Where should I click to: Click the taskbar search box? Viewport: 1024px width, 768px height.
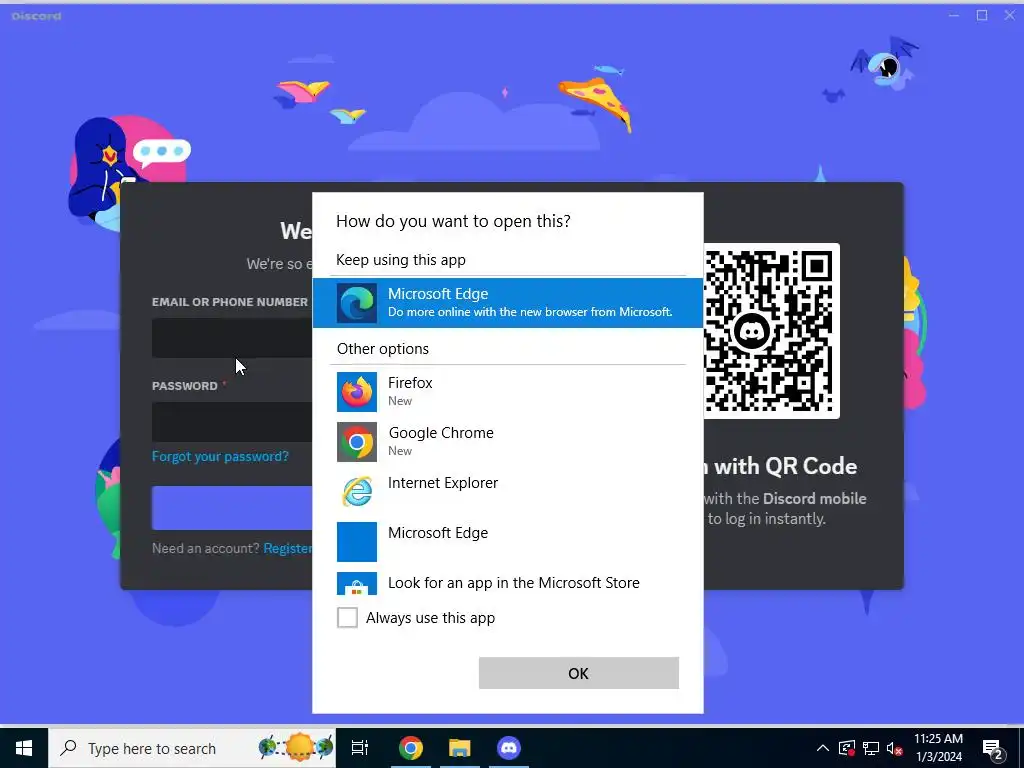[192, 748]
